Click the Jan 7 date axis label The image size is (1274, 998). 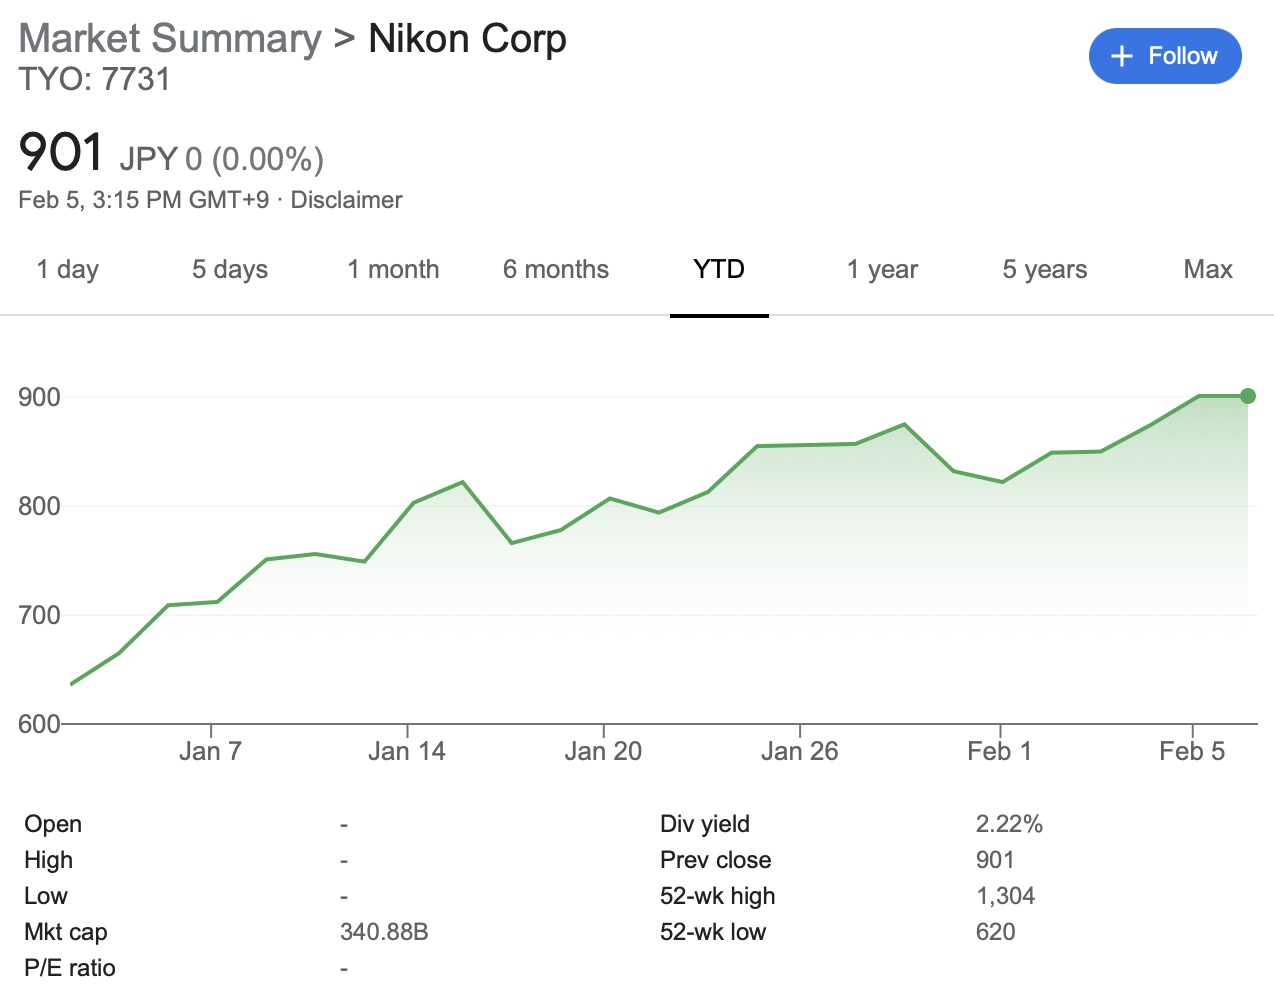tap(210, 751)
